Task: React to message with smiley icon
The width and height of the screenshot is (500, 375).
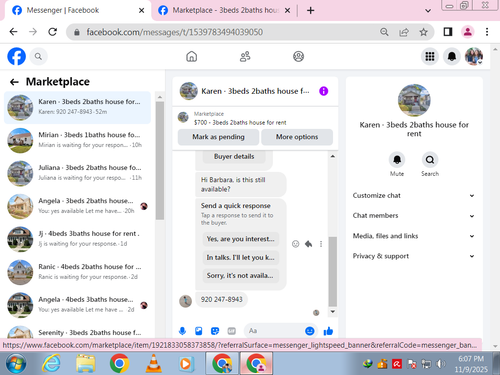Action: pos(295,244)
